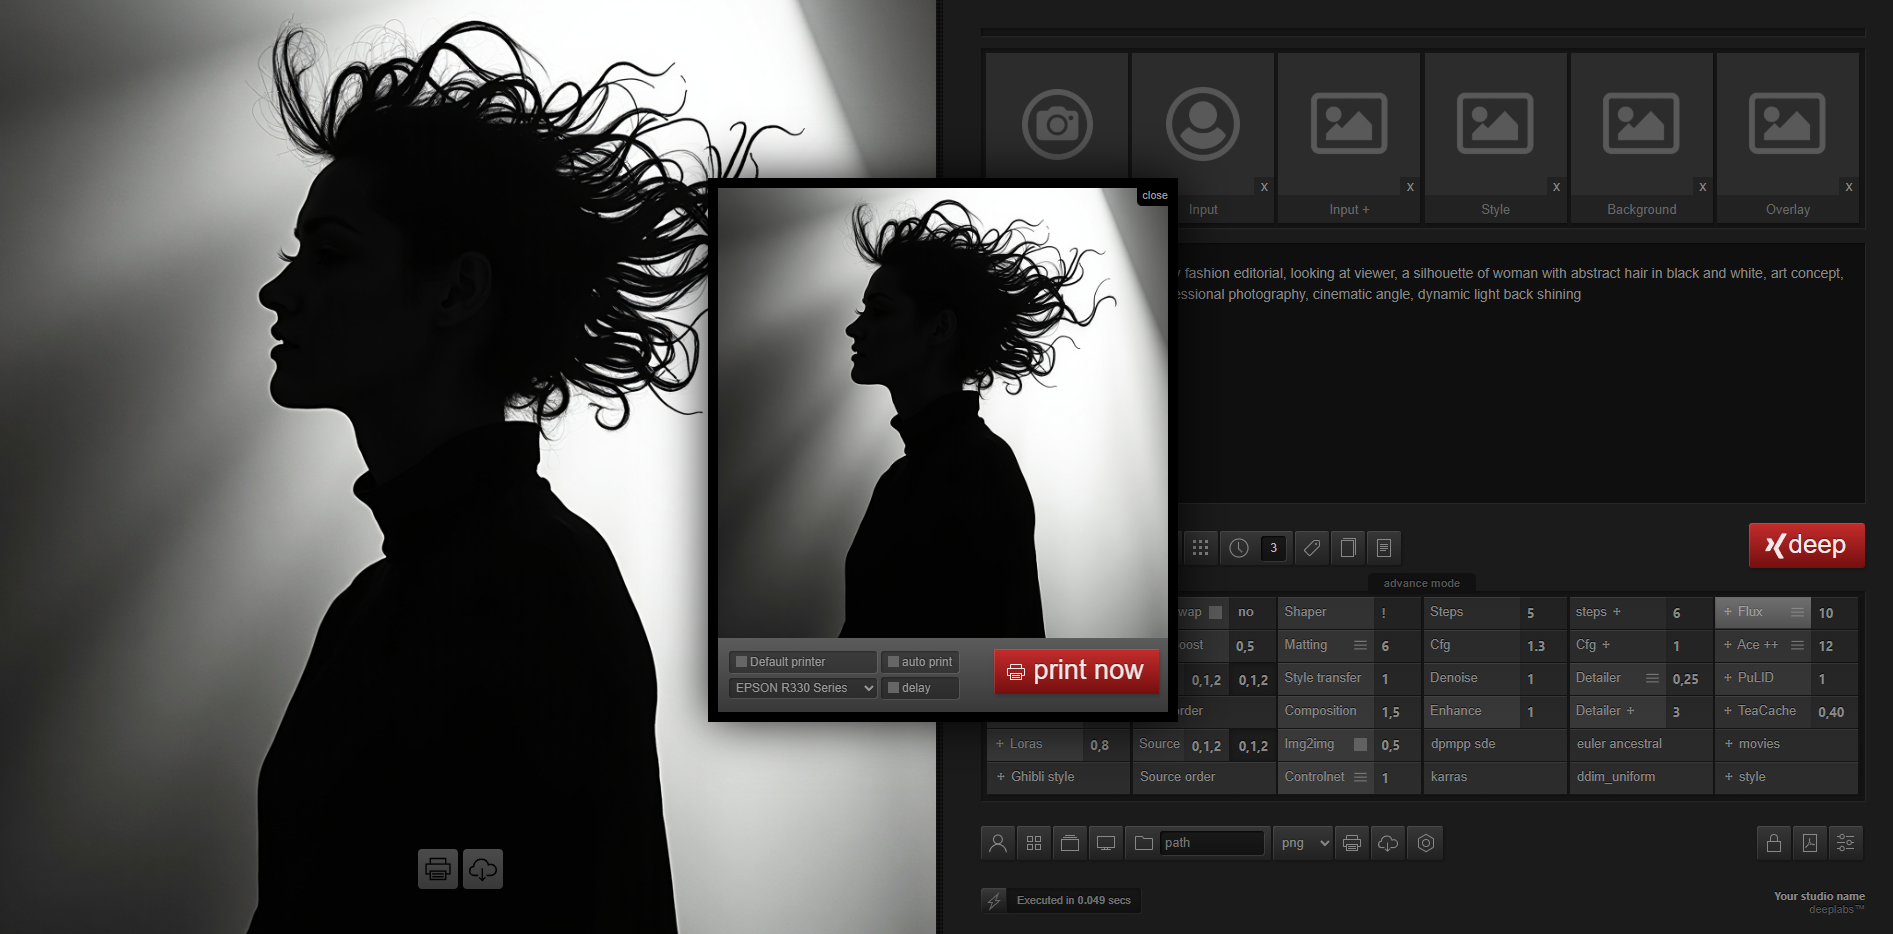Click the dotted grid icon above settings

[1201, 548]
